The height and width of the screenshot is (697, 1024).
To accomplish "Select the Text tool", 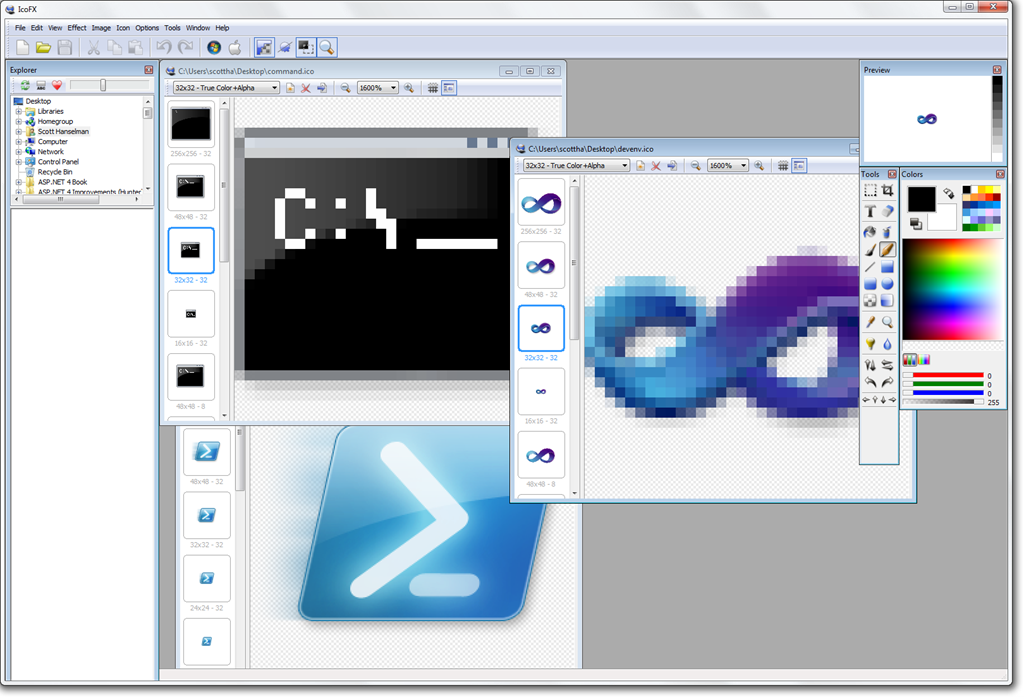I will pyautogui.click(x=870, y=211).
